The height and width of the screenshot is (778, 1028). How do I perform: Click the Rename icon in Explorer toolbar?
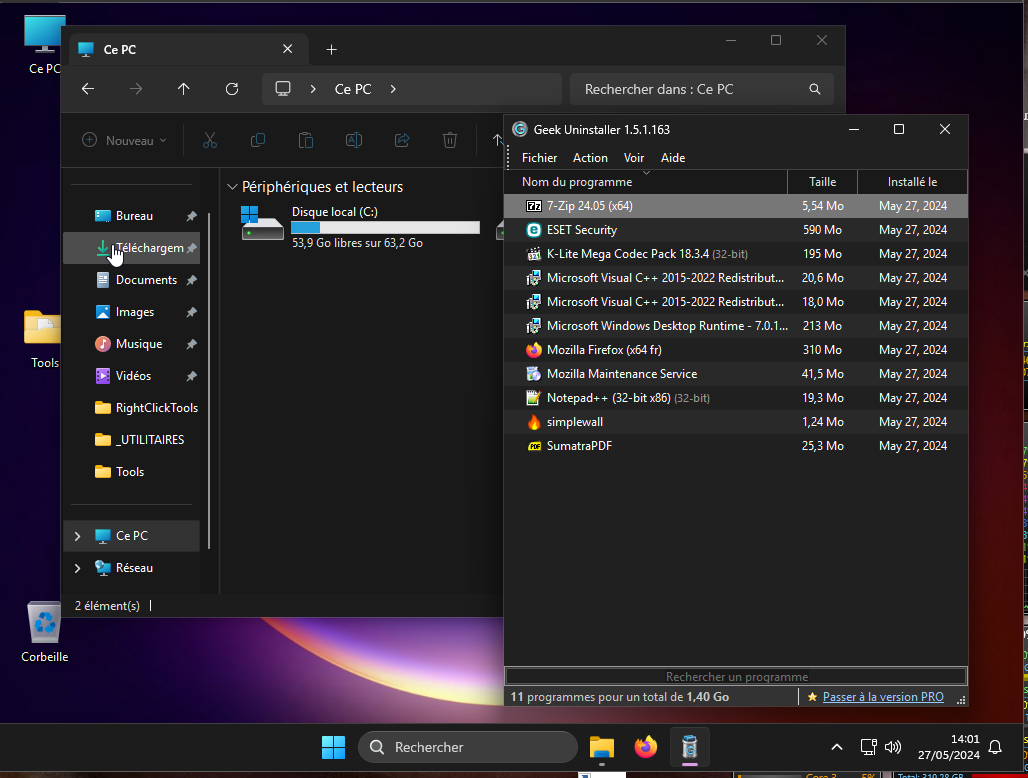point(354,140)
